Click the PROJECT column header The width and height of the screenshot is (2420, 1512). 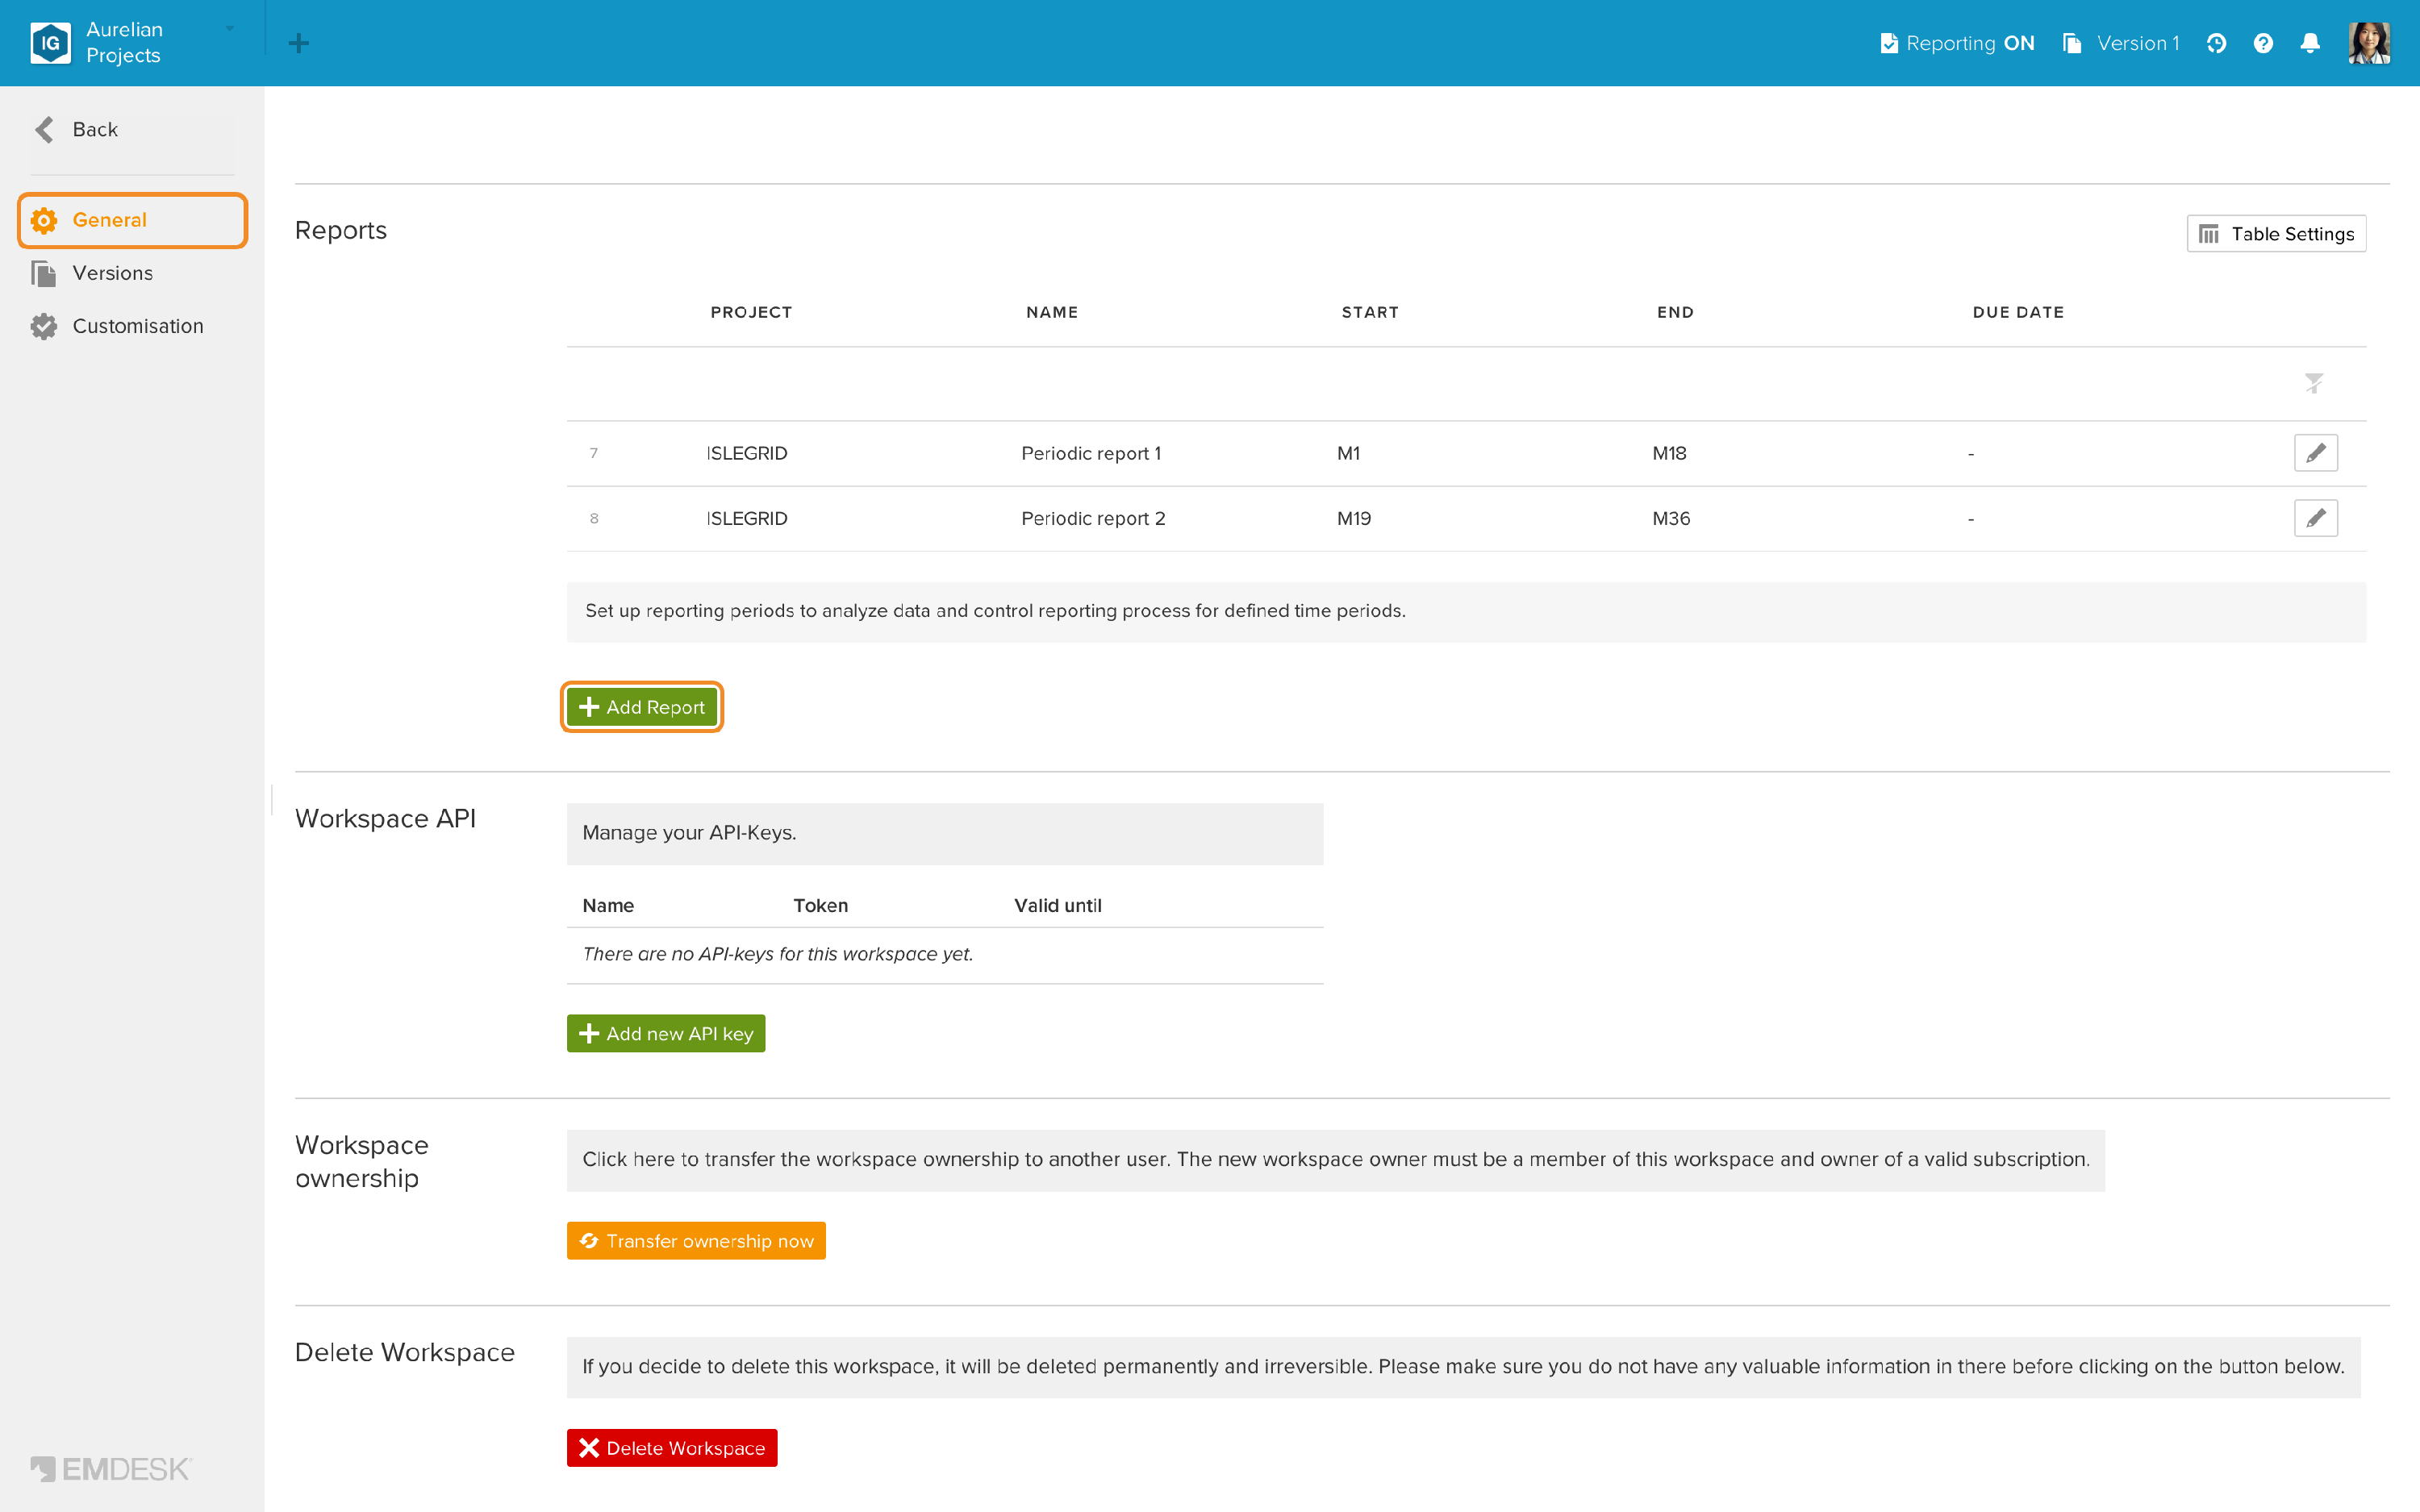[751, 312]
